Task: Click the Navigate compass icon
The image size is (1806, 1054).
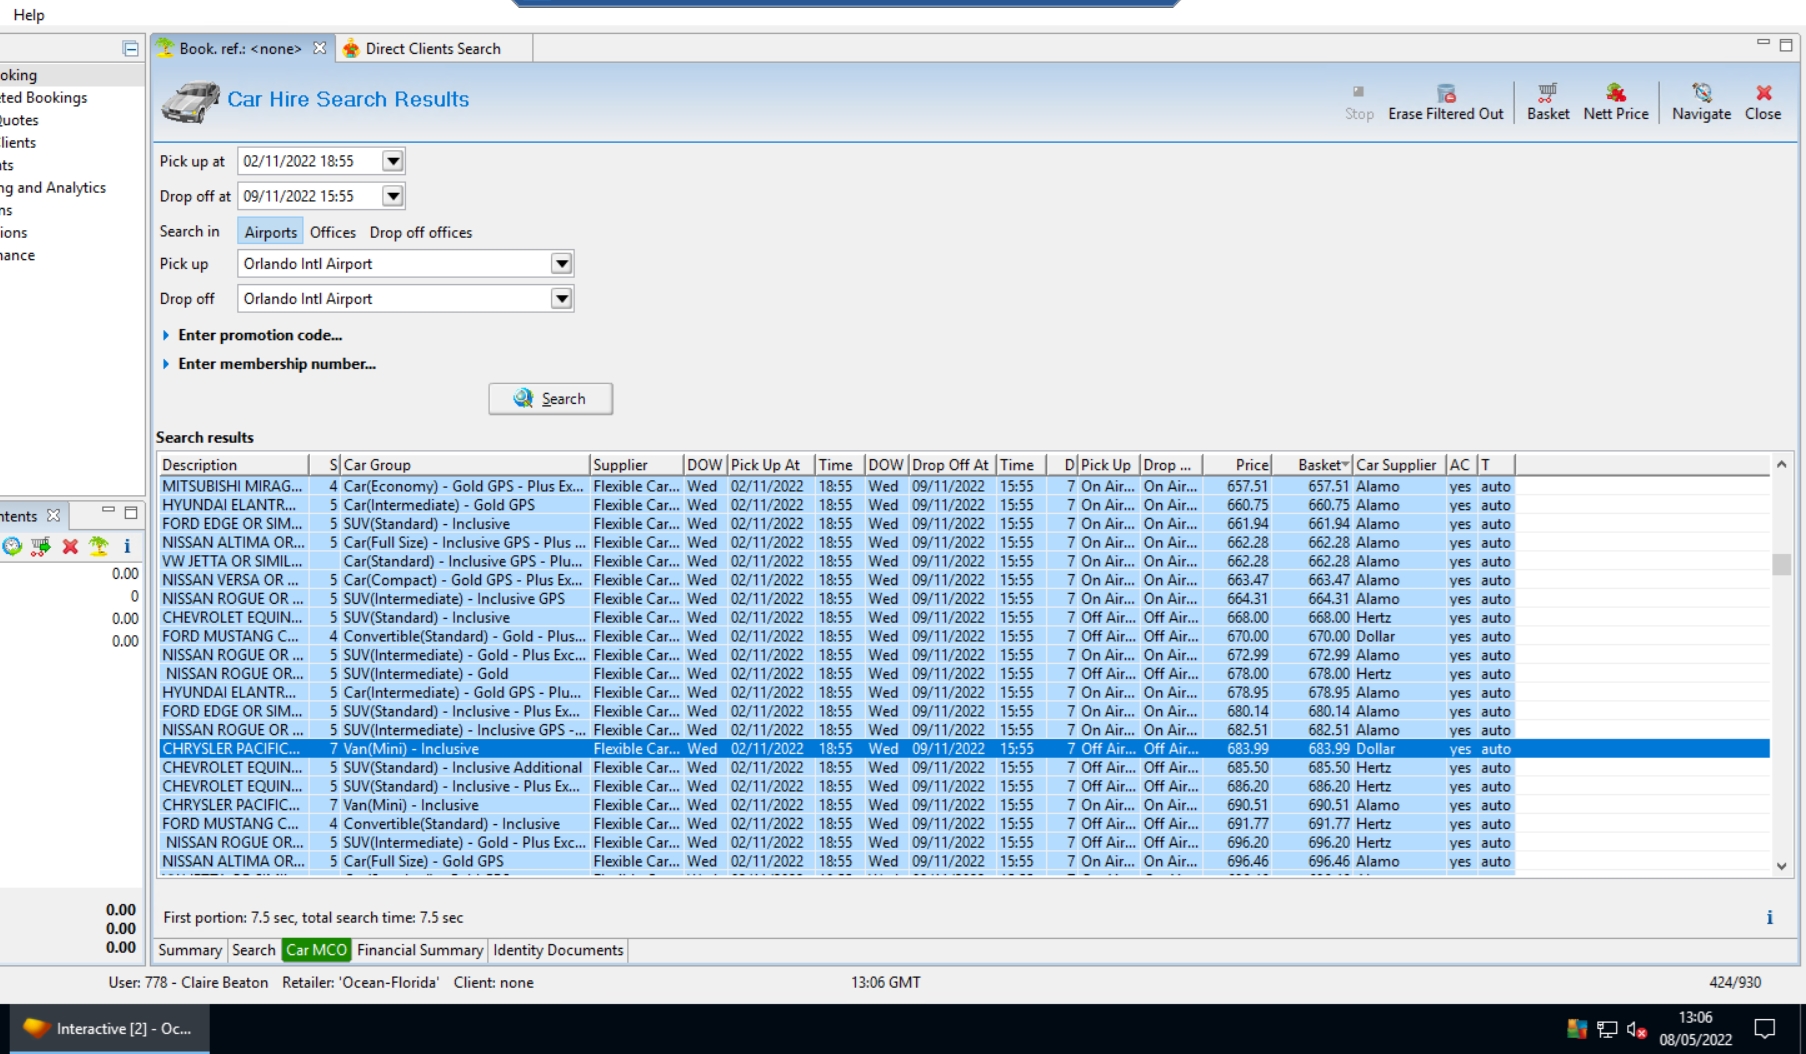Action: [x=1701, y=93]
